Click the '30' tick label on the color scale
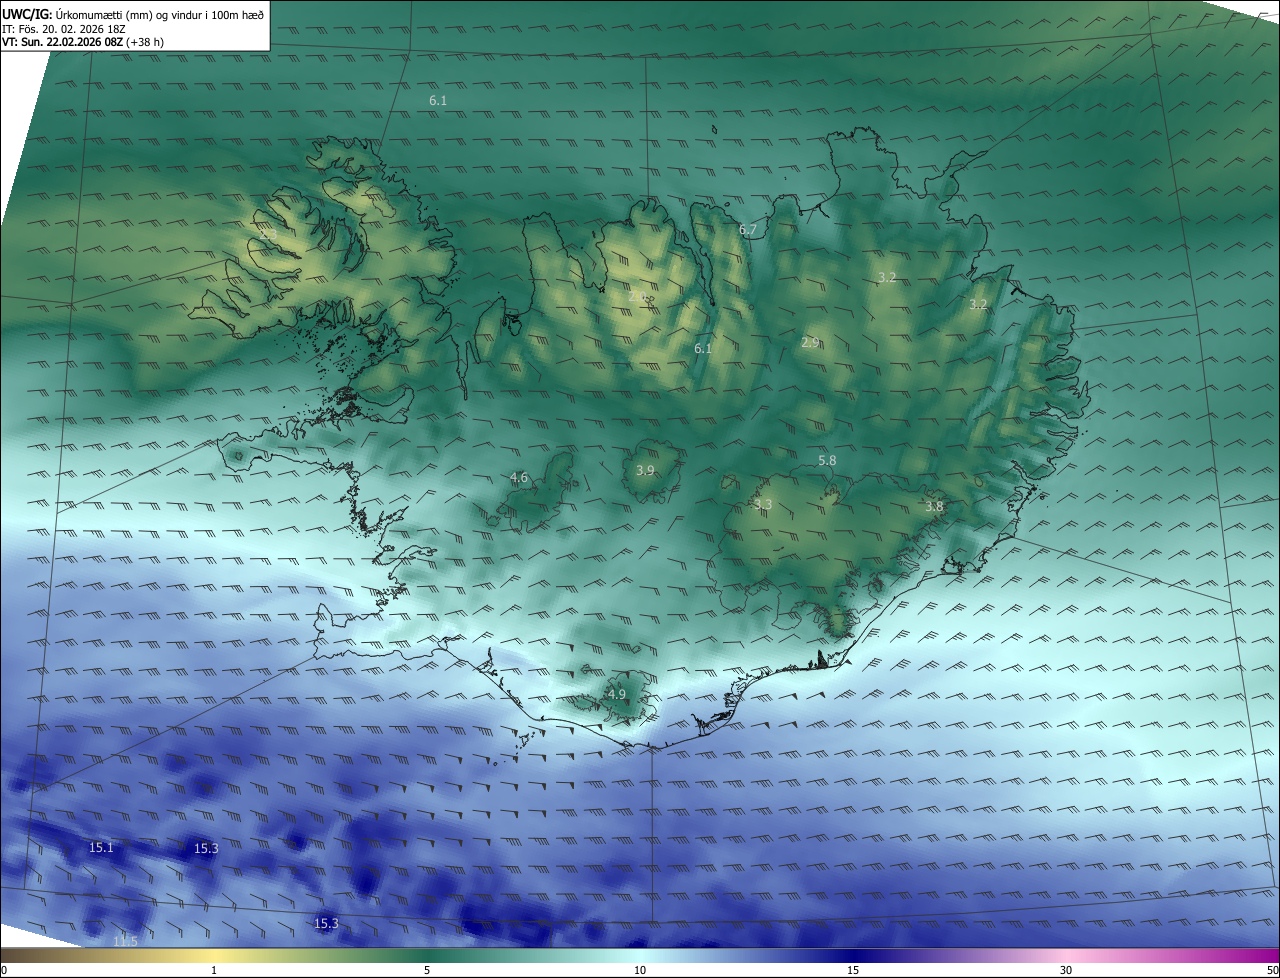The height and width of the screenshot is (978, 1280). click(x=1066, y=970)
